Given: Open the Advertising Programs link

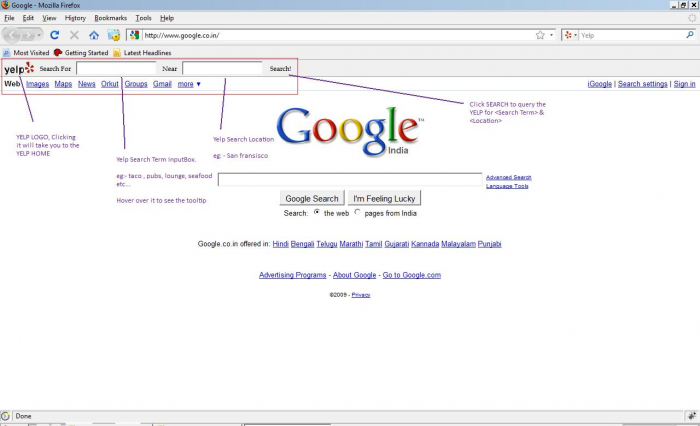Looking at the screenshot, I should pos(292,275).
